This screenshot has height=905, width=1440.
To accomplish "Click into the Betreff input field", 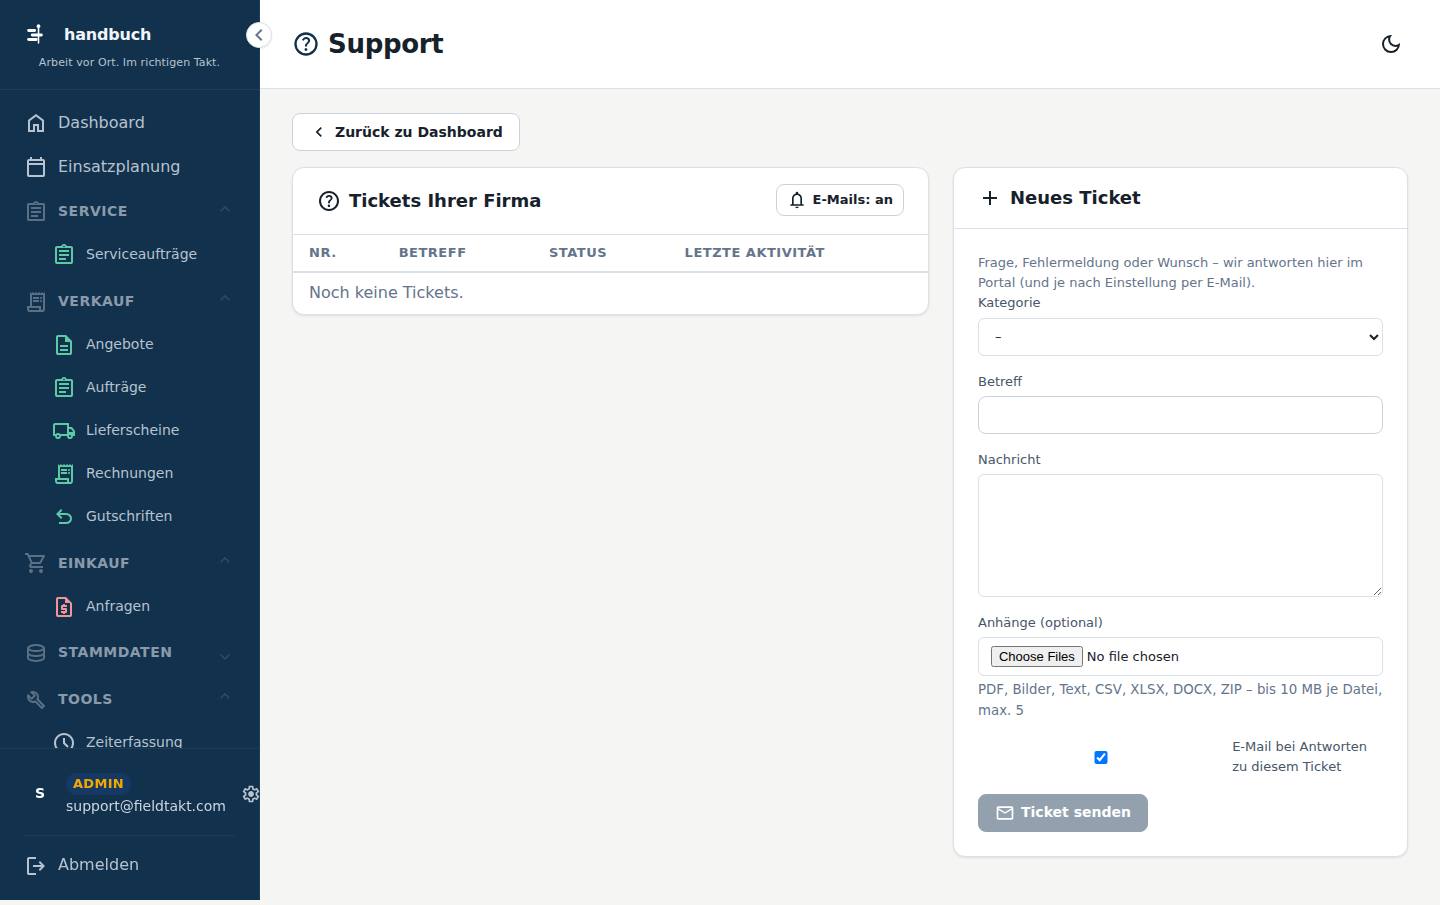I will pyautogui.click(x=1180, y=415).
